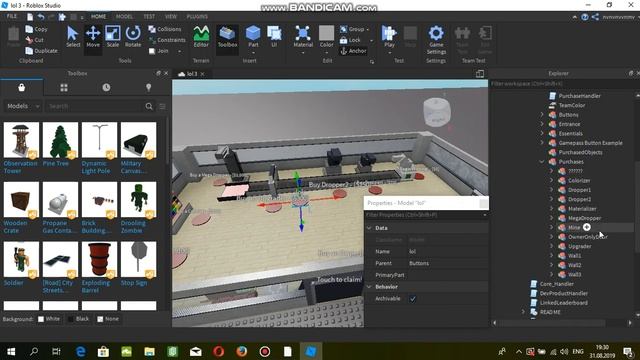Image resolution: width=640 pixels, height=360 pixels.
Task: Open the Windows Start menu
Action: (x=11, y=351)
